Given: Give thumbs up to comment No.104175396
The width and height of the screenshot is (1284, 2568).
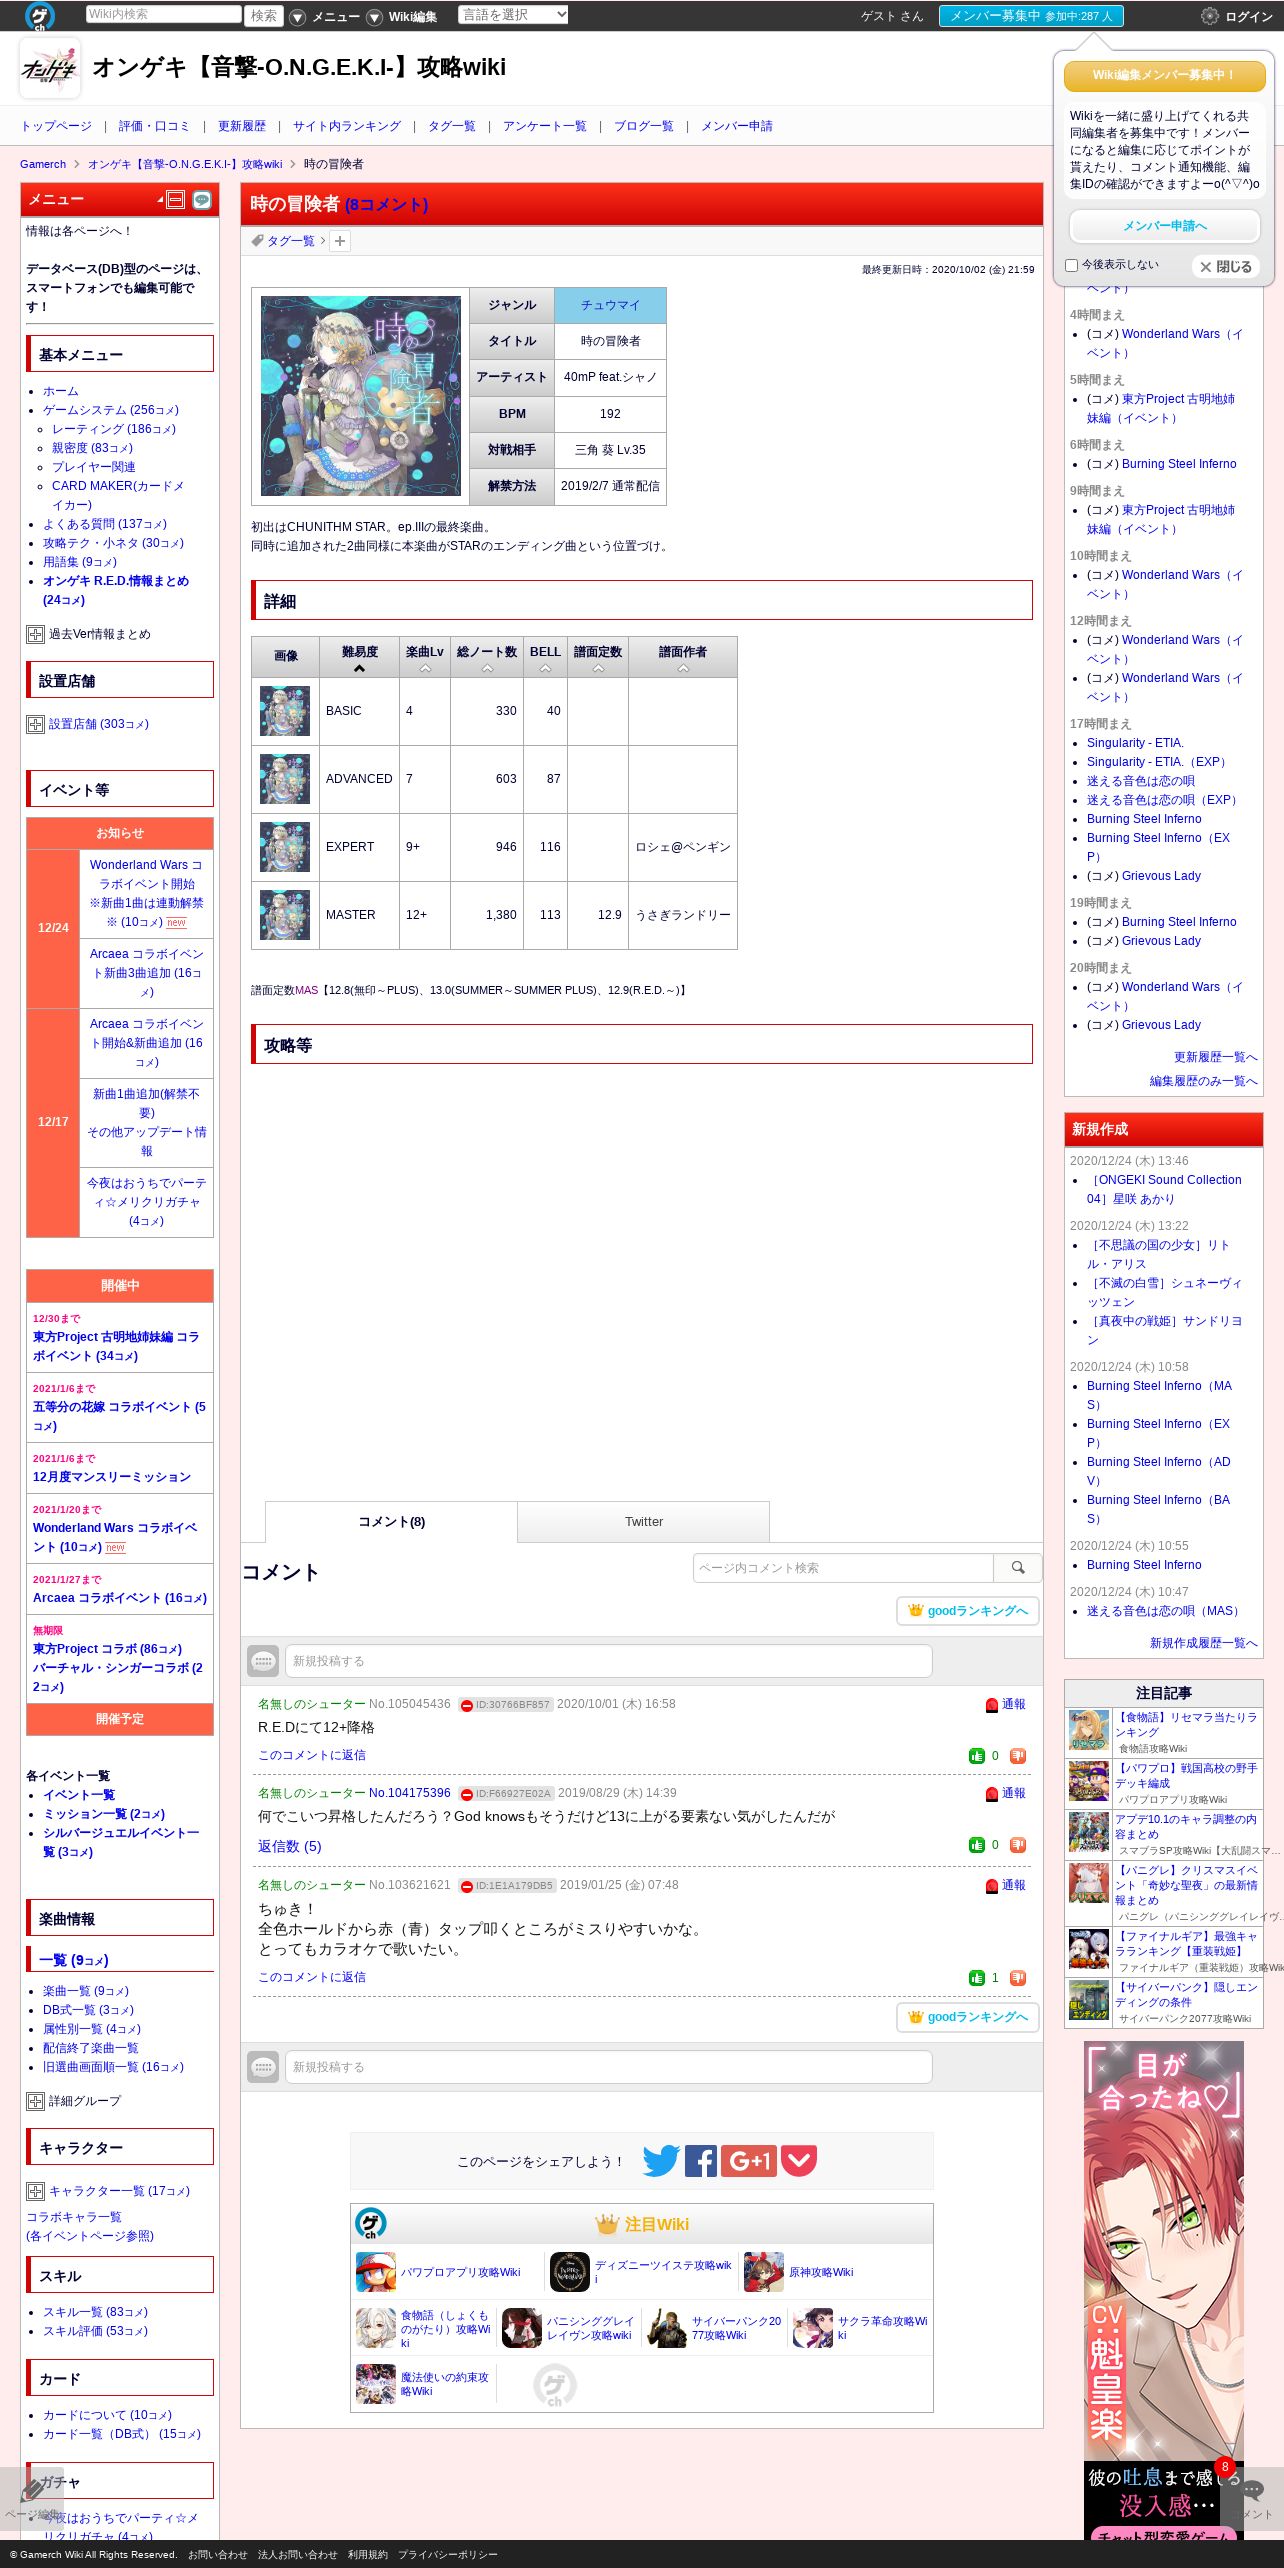Looking at the screenshot, I should (977, 1845).
